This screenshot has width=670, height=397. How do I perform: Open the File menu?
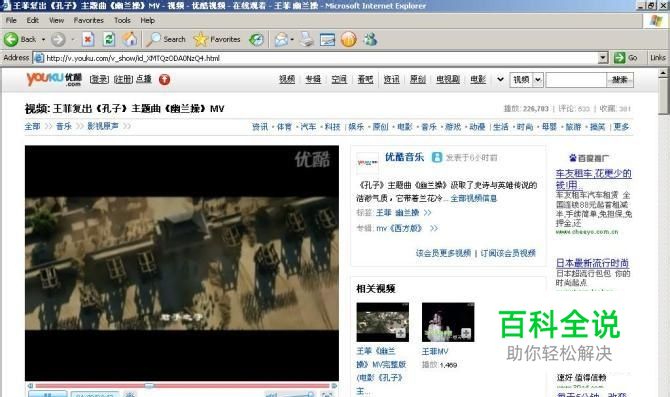click(x=11, y=20)
